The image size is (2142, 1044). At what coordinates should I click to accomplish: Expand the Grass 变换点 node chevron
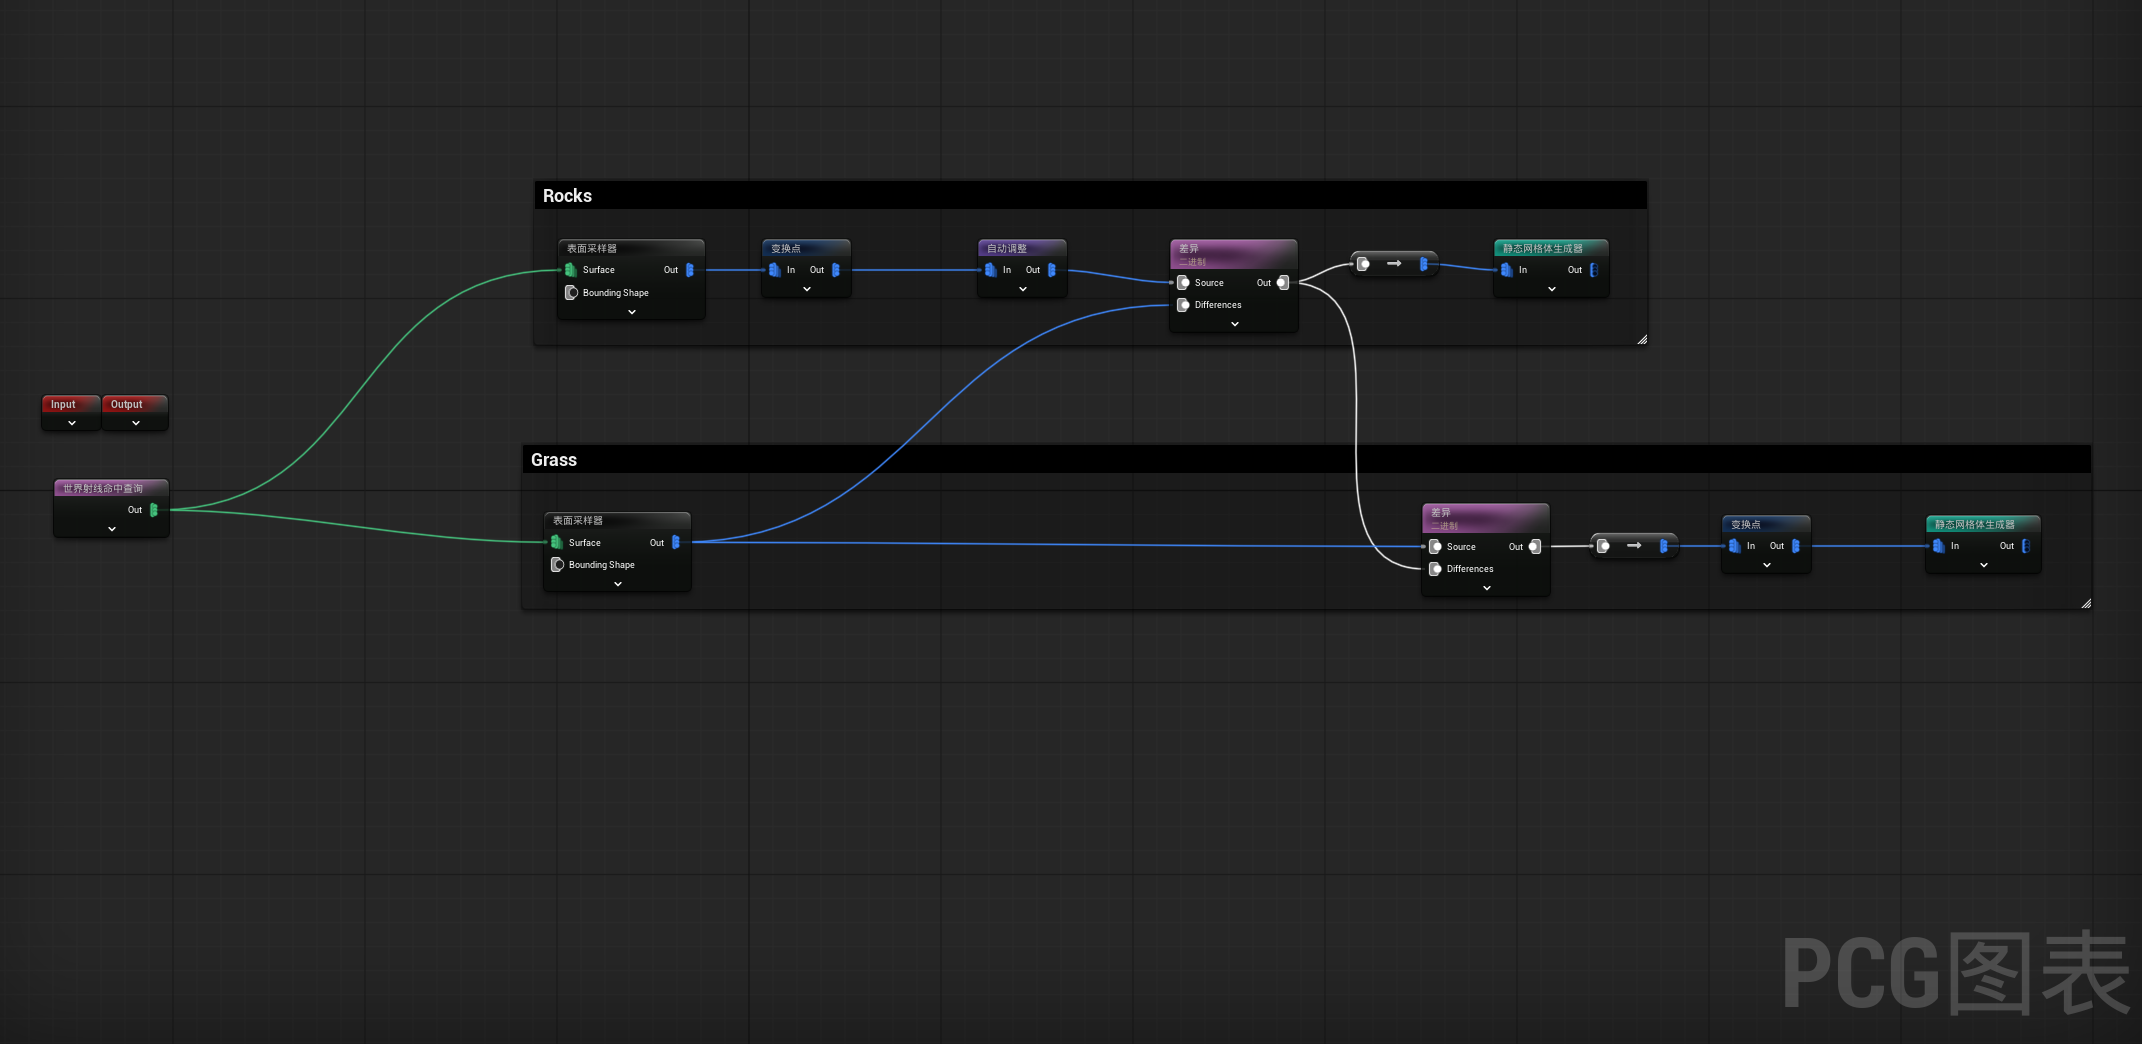(1766, 566)
